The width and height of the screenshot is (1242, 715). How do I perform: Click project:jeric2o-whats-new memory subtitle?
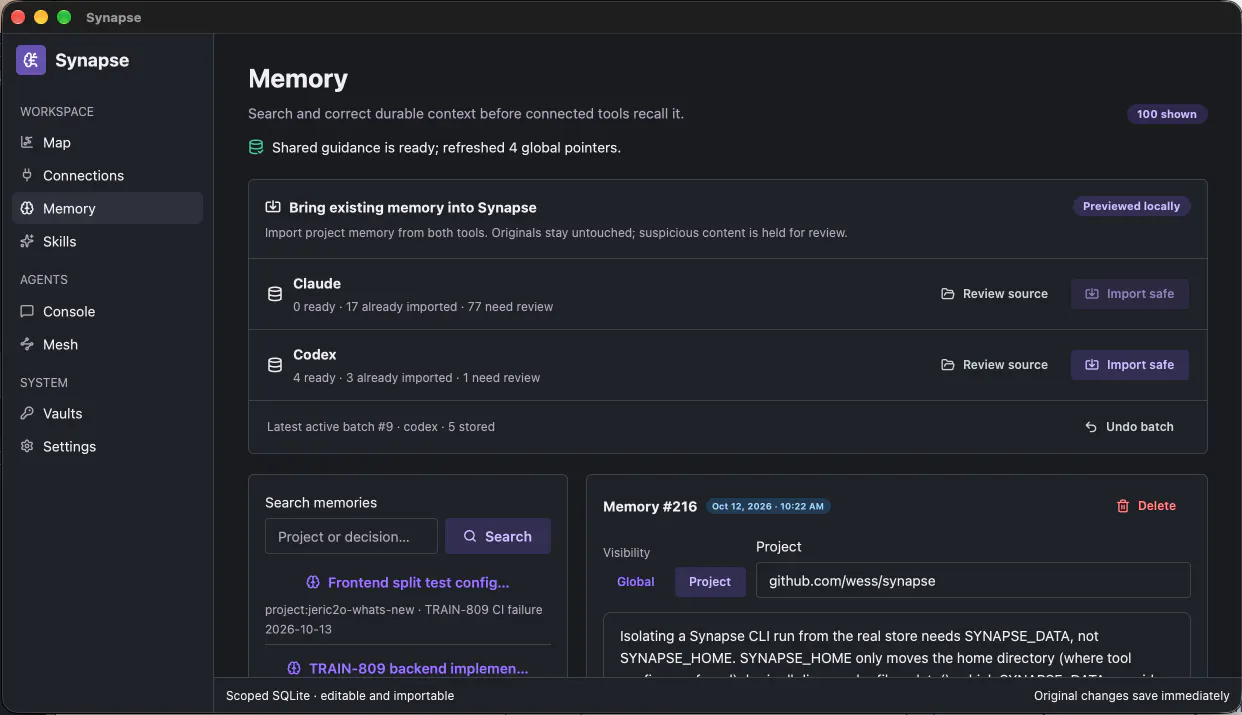coord(404,610)
